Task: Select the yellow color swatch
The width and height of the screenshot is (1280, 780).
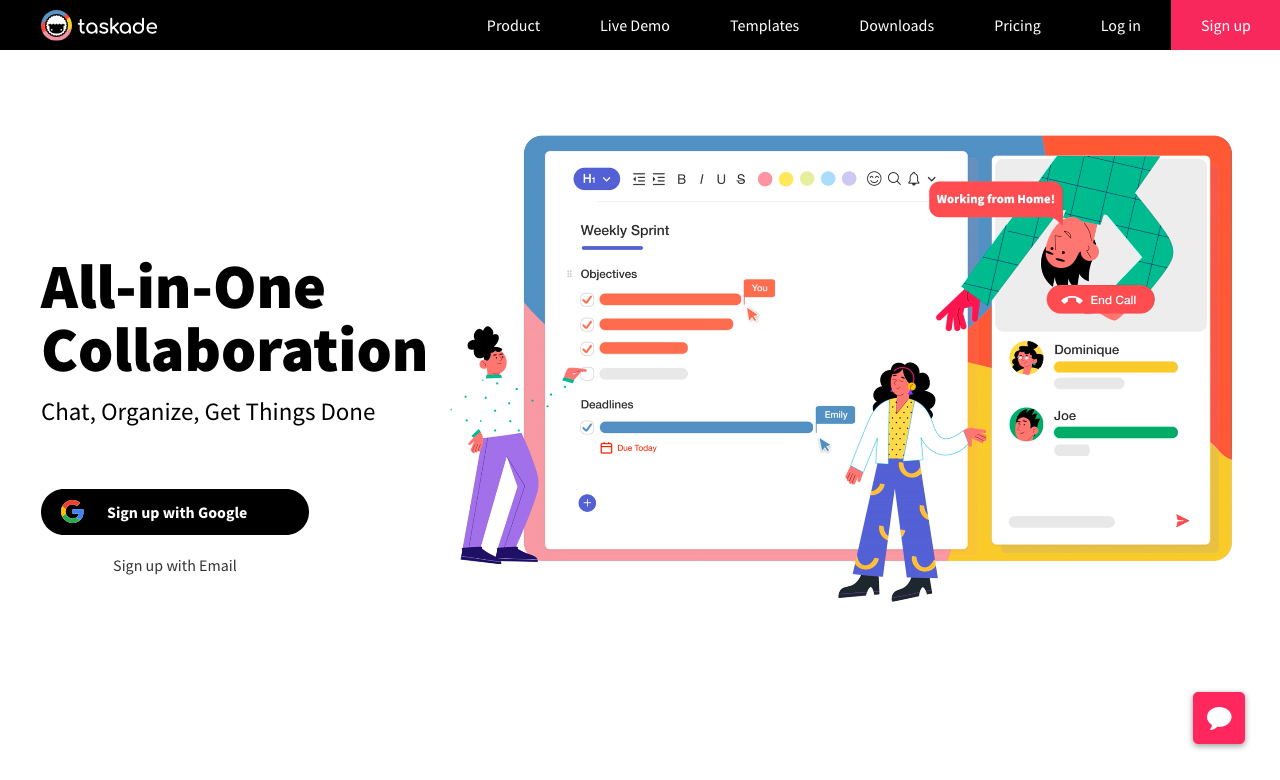Action: (786, 179)
